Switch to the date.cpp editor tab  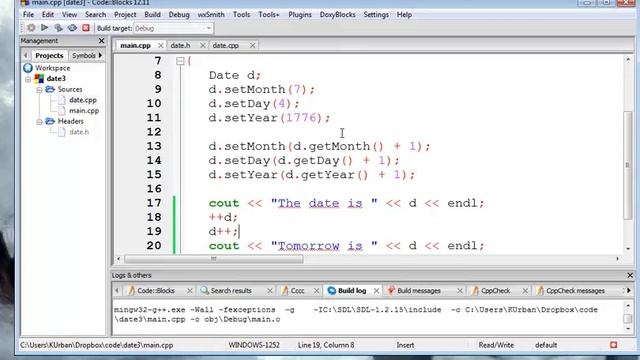226,46
